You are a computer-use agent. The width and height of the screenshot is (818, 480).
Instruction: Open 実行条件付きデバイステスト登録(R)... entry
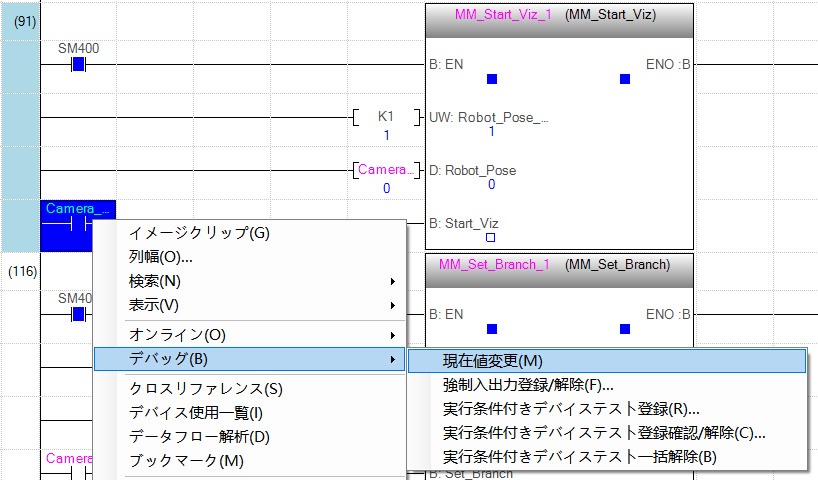571,409
